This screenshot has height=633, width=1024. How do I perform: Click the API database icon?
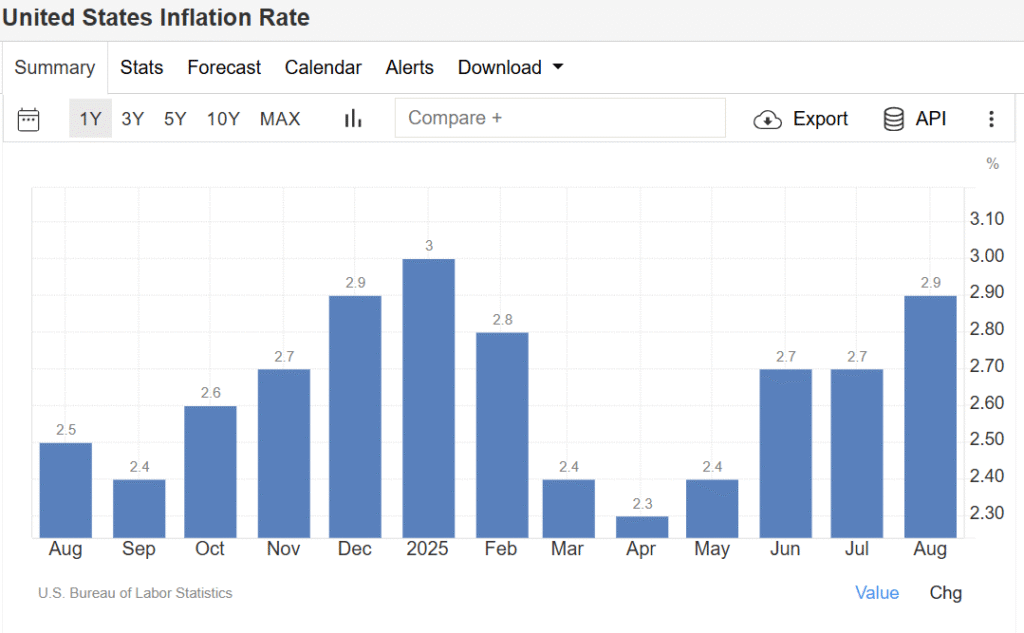[x=893, y=119]
